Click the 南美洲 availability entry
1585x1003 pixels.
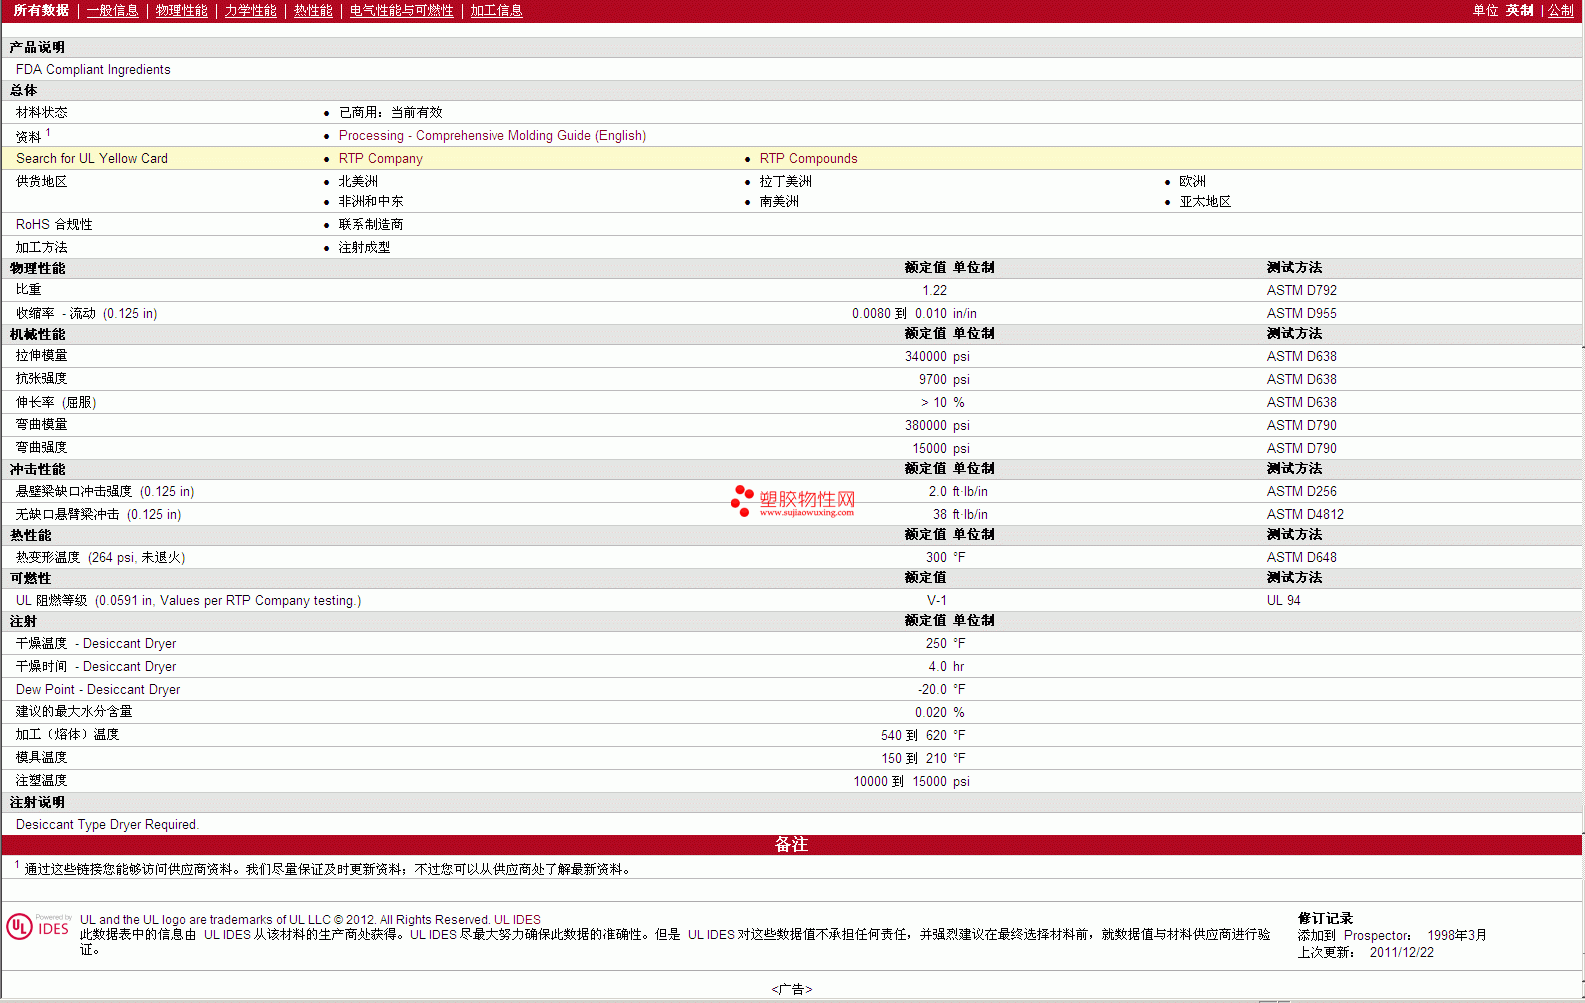[779, 202]
